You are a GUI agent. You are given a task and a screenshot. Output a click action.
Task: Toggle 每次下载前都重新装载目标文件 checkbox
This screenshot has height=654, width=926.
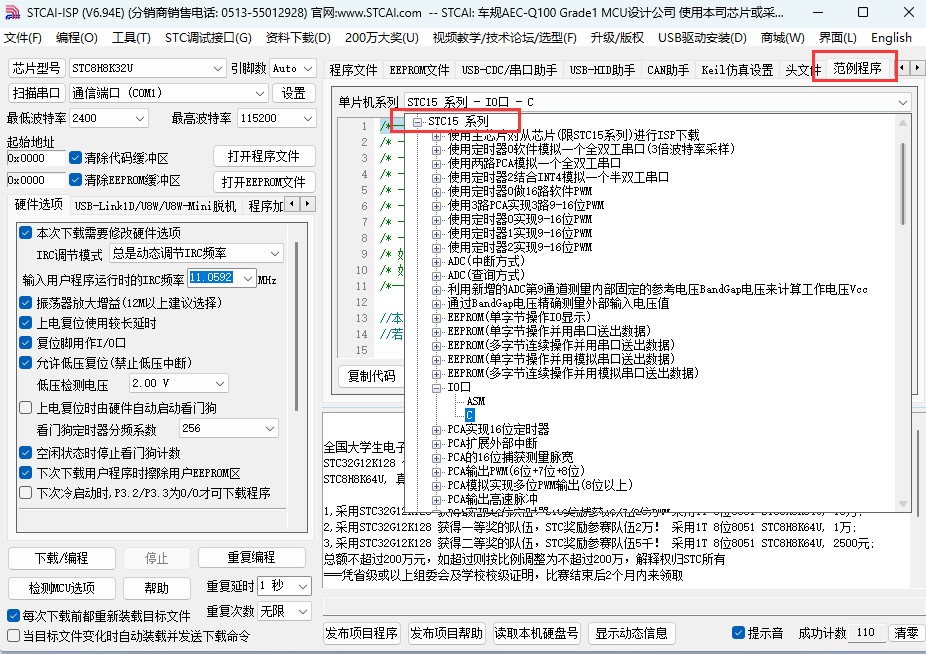(13, 616)
